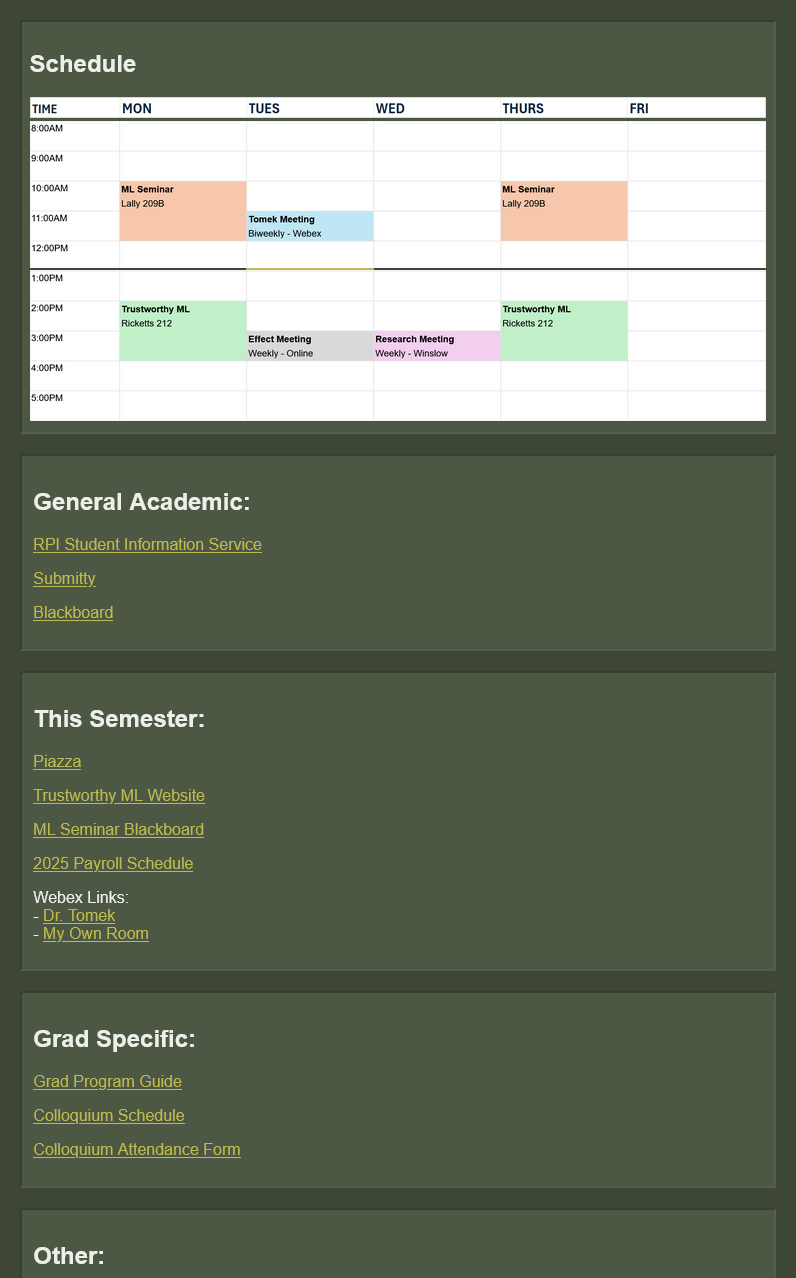Click the Research Meeting event on Wednesday
796x1278 pixels.
pos(437,346)
